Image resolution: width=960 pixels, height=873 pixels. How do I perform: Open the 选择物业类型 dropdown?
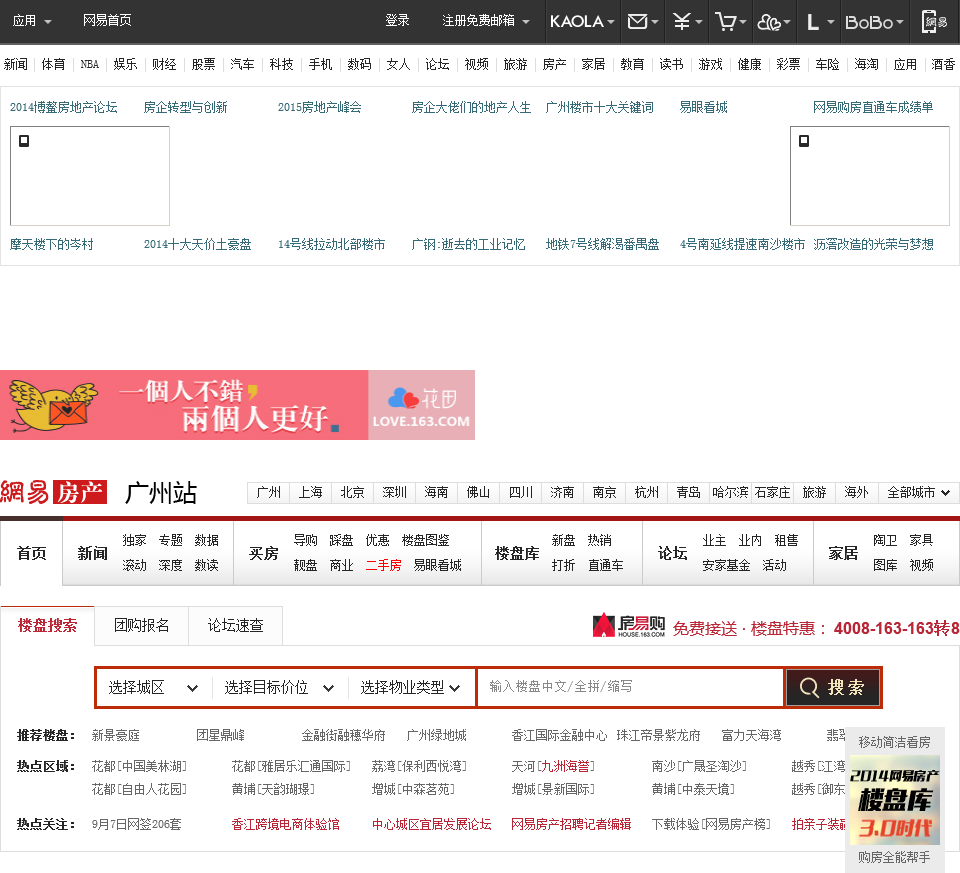pos(410,688)
